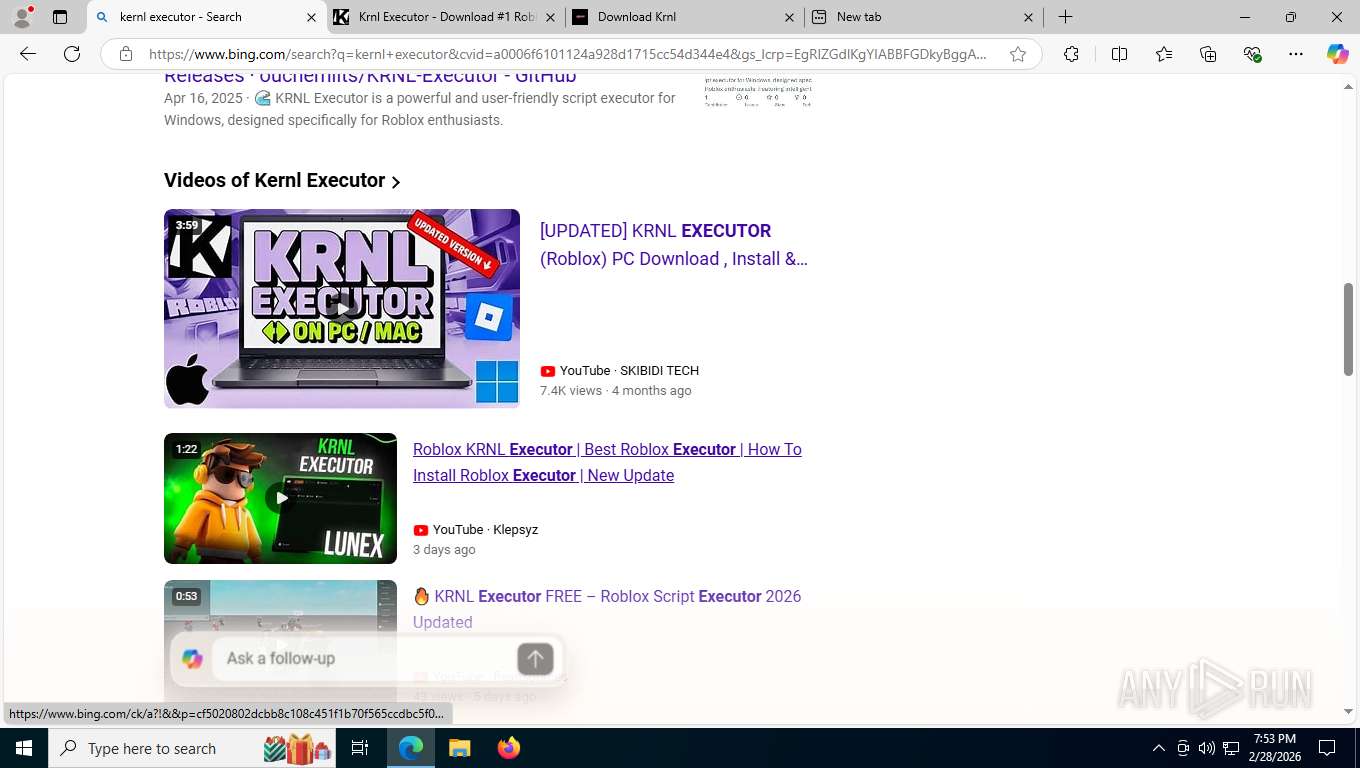The height and width of the screenshot is (768, 1360).
Task: Open Releases KRNL-Executor GitHub link
Action: (x=370, y=76)
